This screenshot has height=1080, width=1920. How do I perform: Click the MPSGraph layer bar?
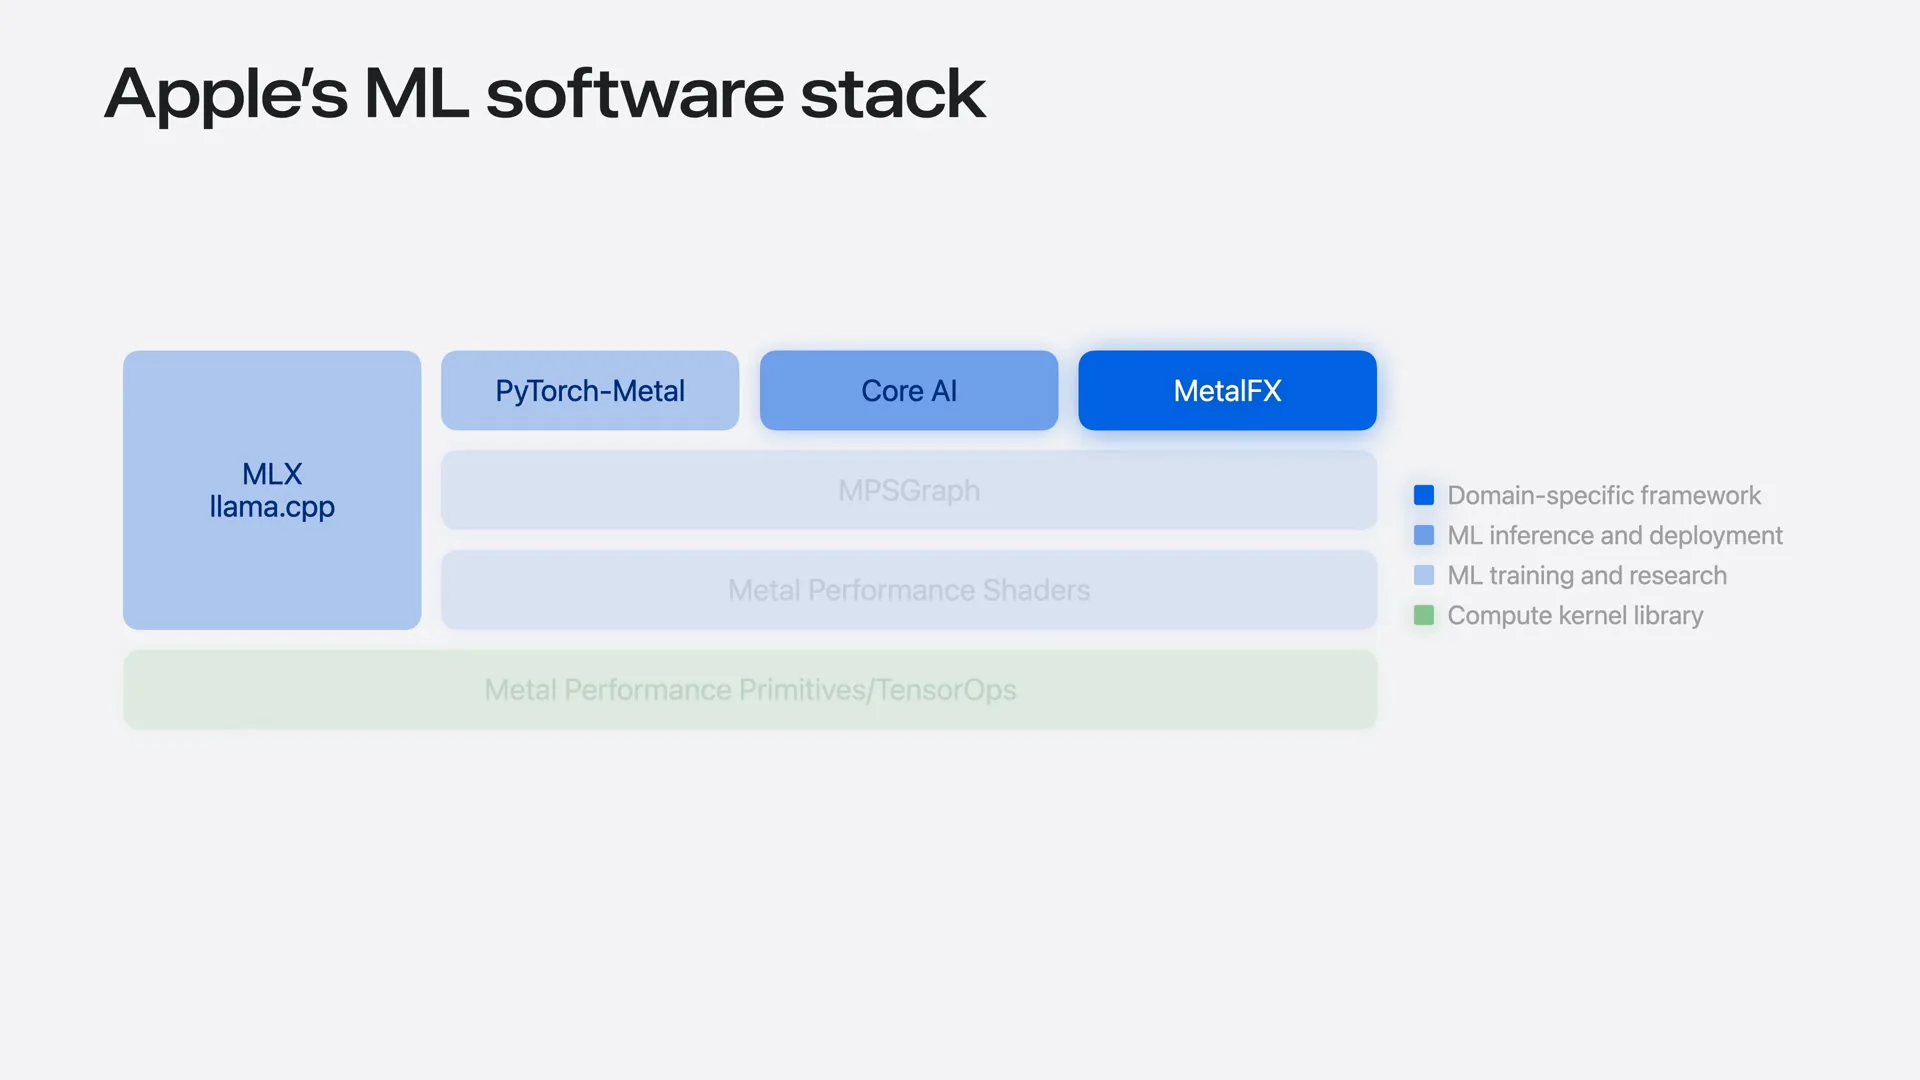point(909,490)
